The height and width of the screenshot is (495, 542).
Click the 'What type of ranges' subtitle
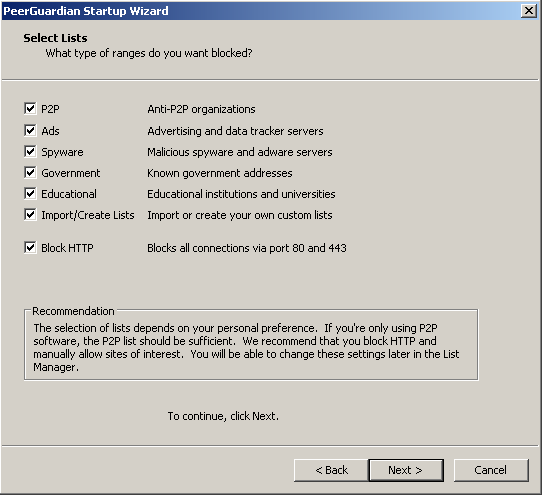click(149, 53)
